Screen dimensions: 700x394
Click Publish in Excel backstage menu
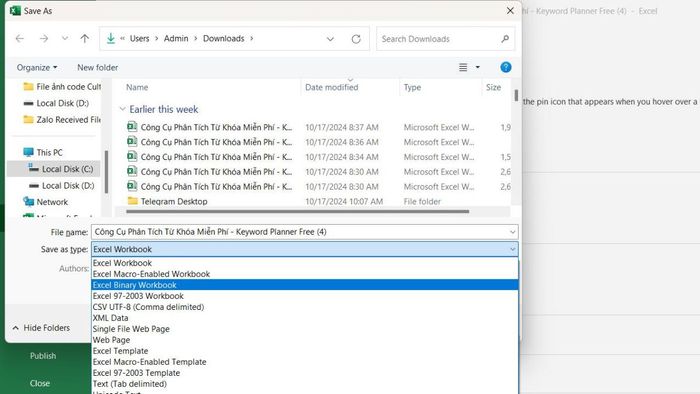[x=43, y=356]
